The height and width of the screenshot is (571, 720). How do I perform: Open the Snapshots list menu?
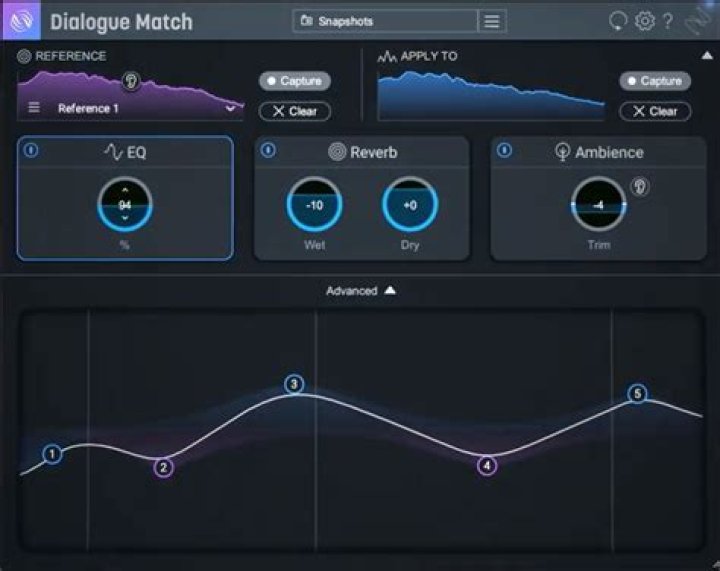(x=492, y=21)
